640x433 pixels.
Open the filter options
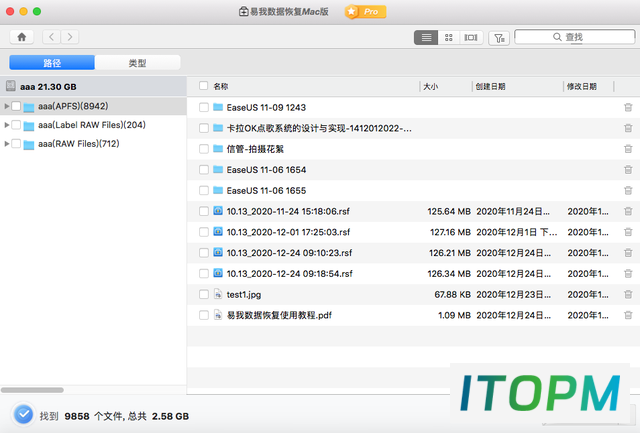coord(499,38)
